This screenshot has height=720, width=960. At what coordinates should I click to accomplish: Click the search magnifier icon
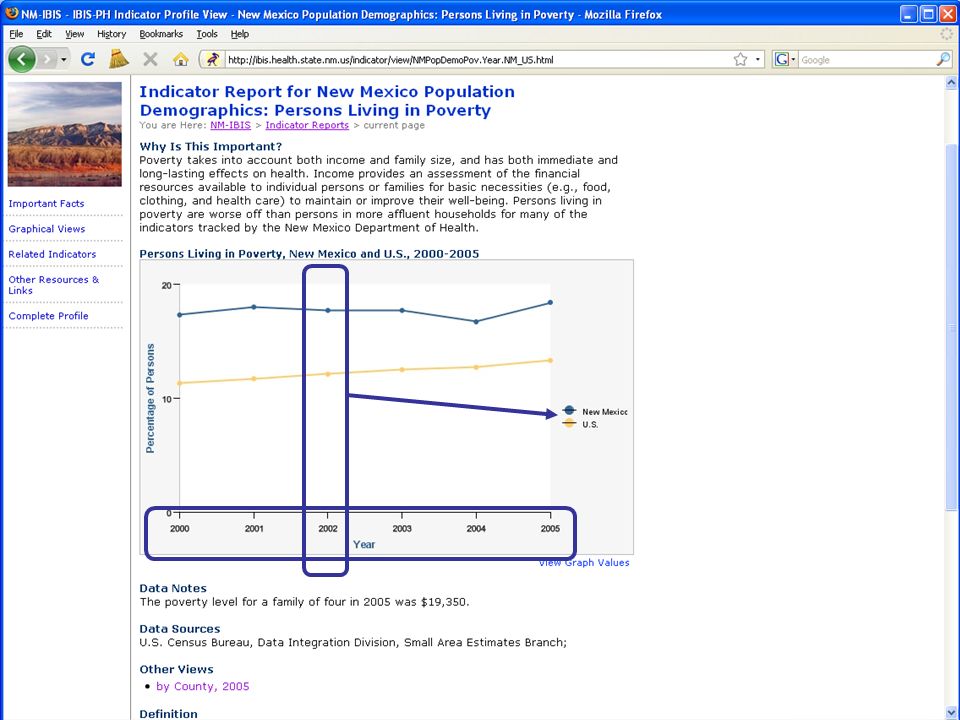click(x=943, y=59)
